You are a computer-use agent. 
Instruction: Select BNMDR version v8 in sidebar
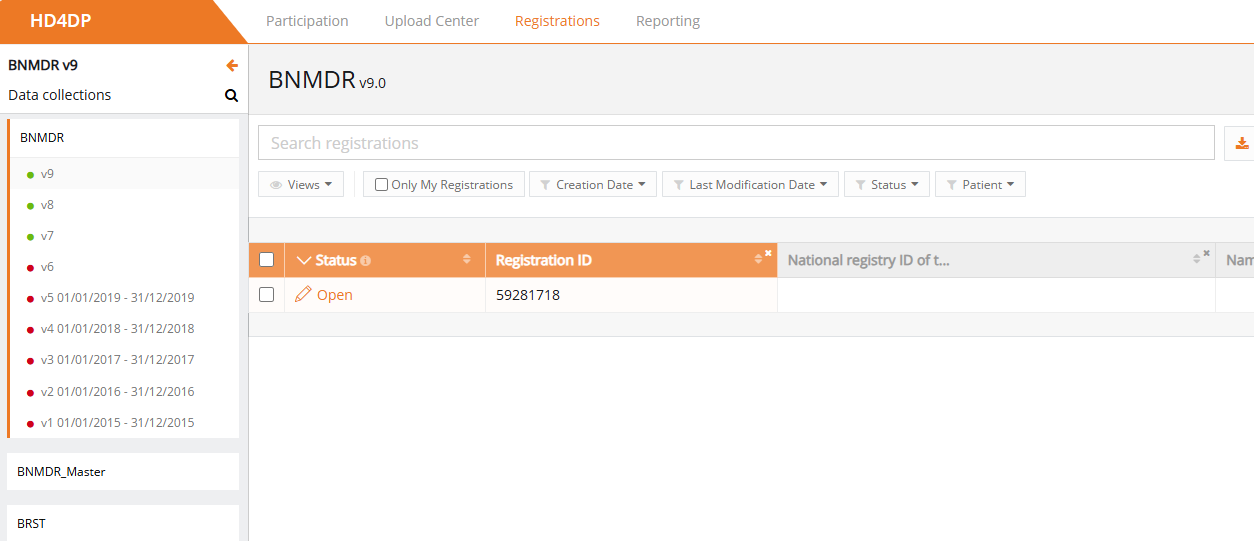(x=47, y=205)
